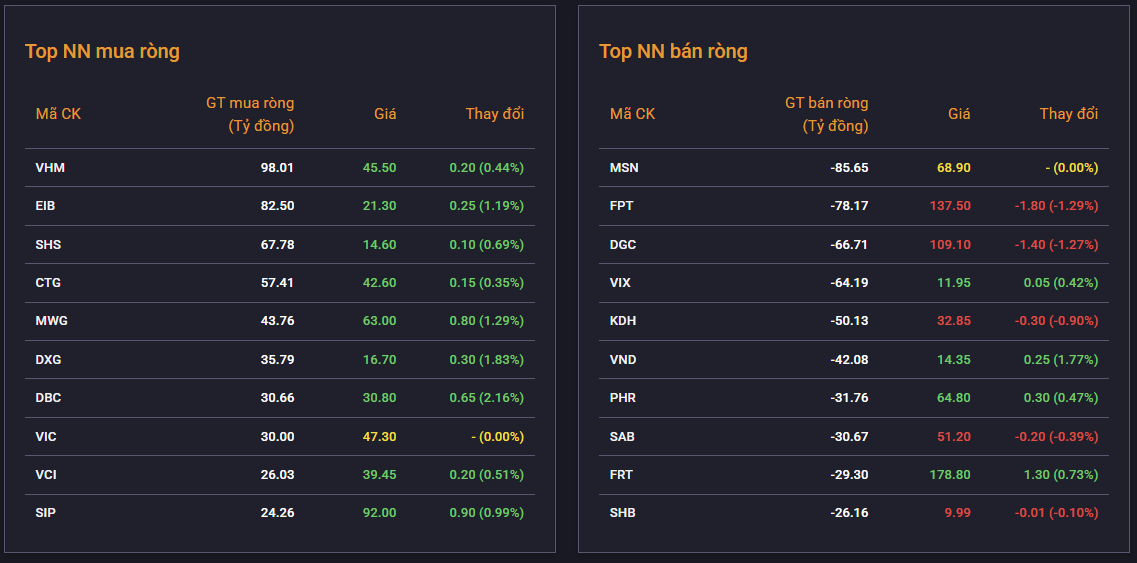Viewport: 1137px width, 563px height.
Task: Click the 0.30 (1.83%) change for DXG
Action: (x=487, y=360)
